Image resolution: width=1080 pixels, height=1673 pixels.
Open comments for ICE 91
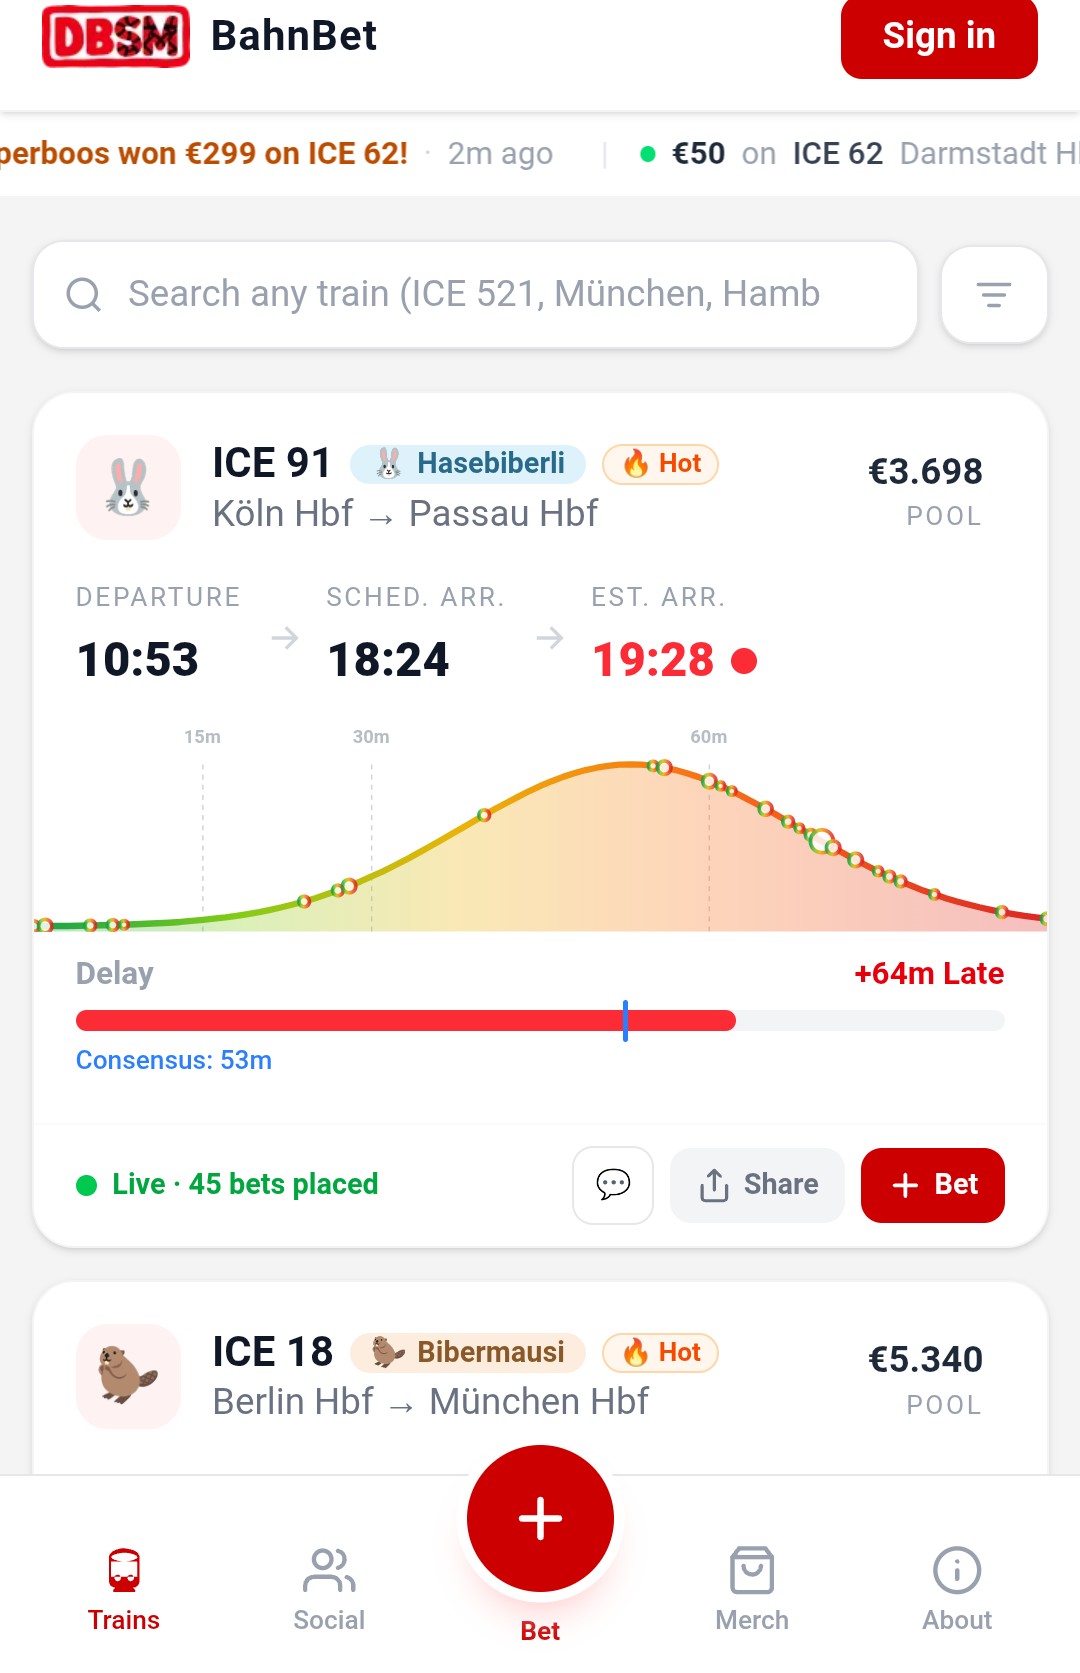612,1185
